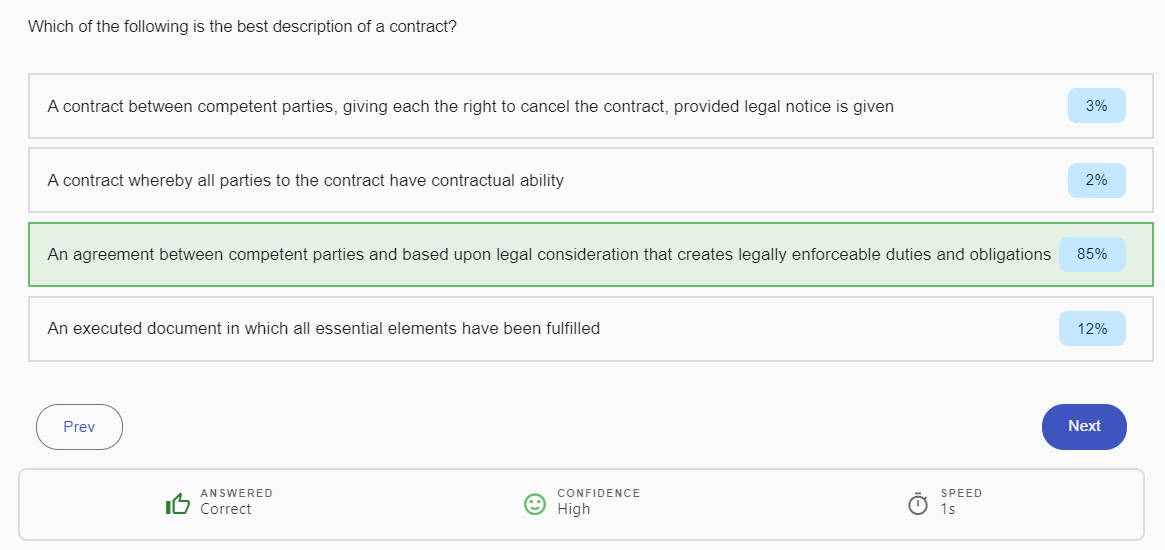Click the ANSWERED heading label

pos(236,493)
